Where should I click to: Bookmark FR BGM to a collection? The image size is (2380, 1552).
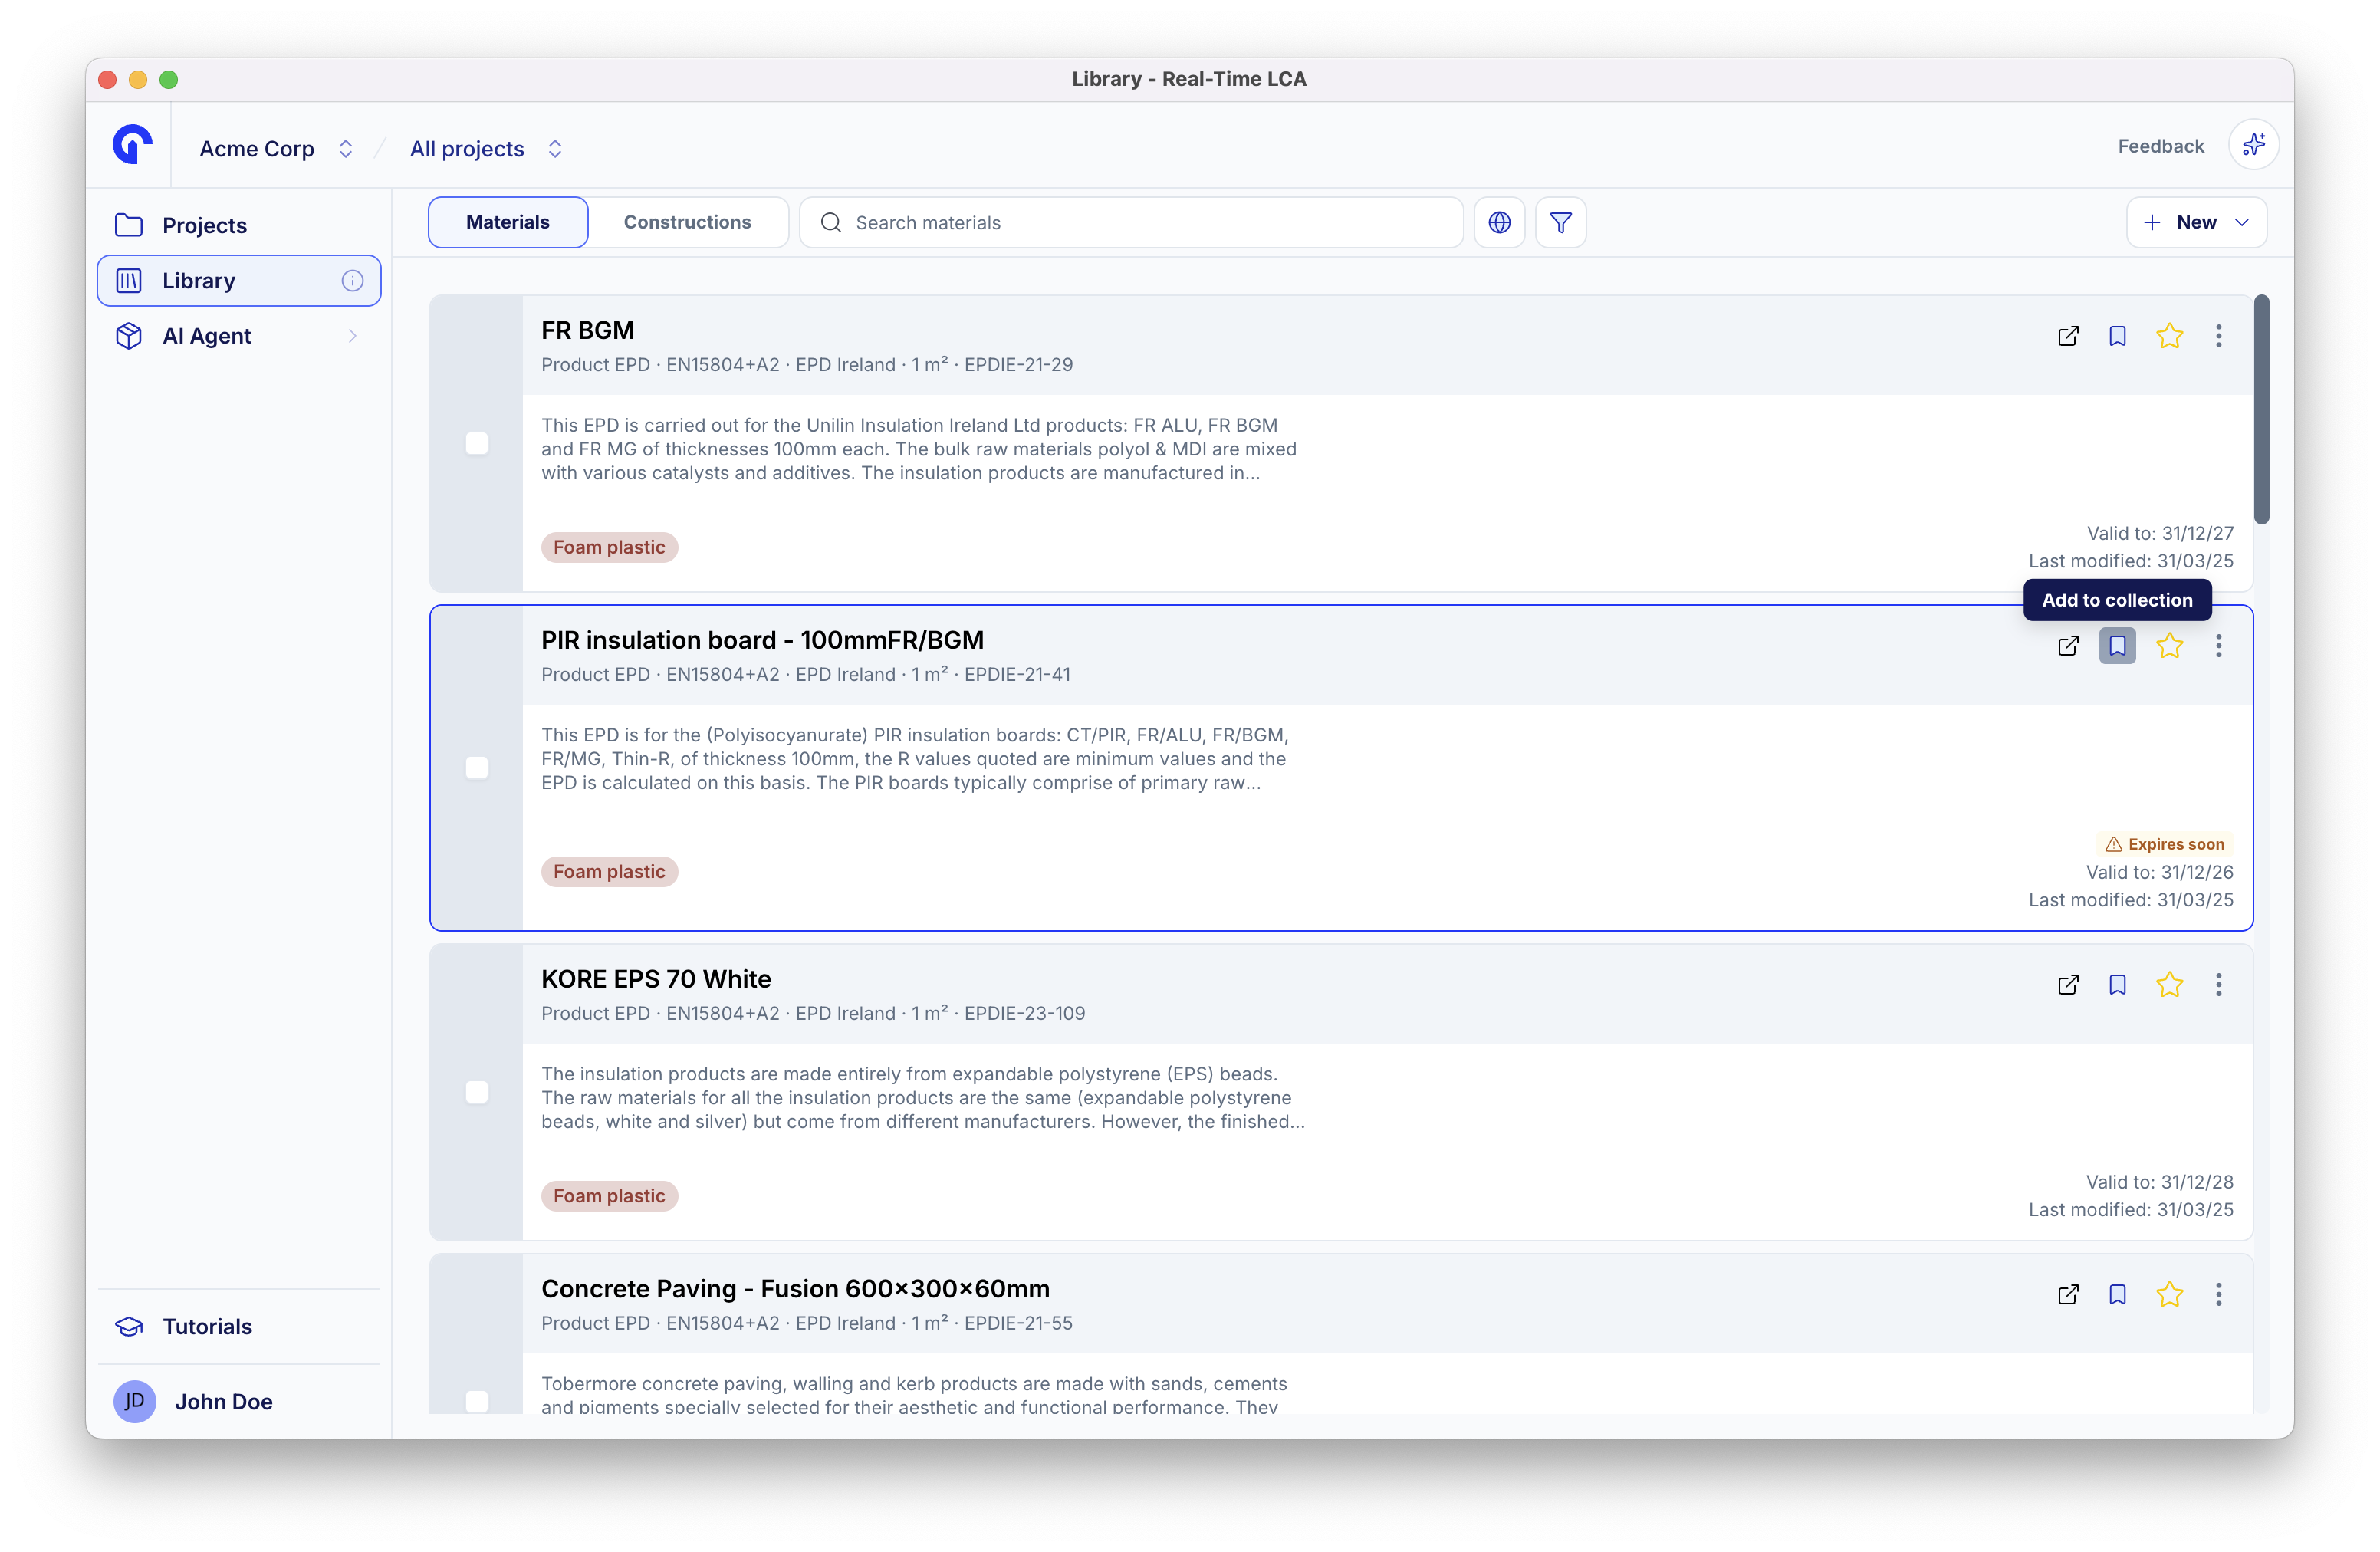pyautogui.click(x=2117, y=336)
